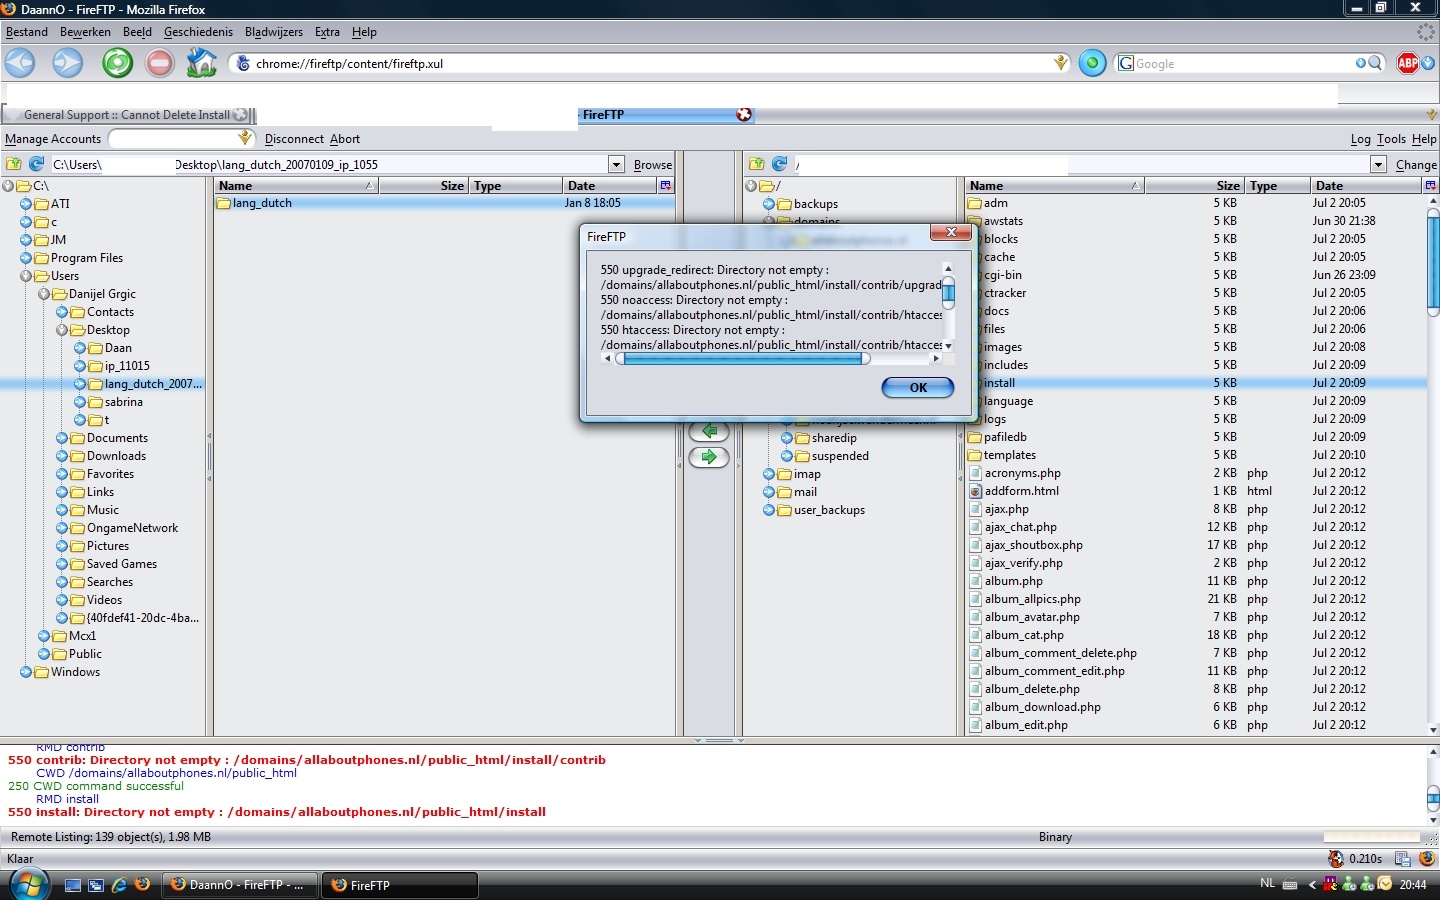Go up one local directory icon

(14, 164)
